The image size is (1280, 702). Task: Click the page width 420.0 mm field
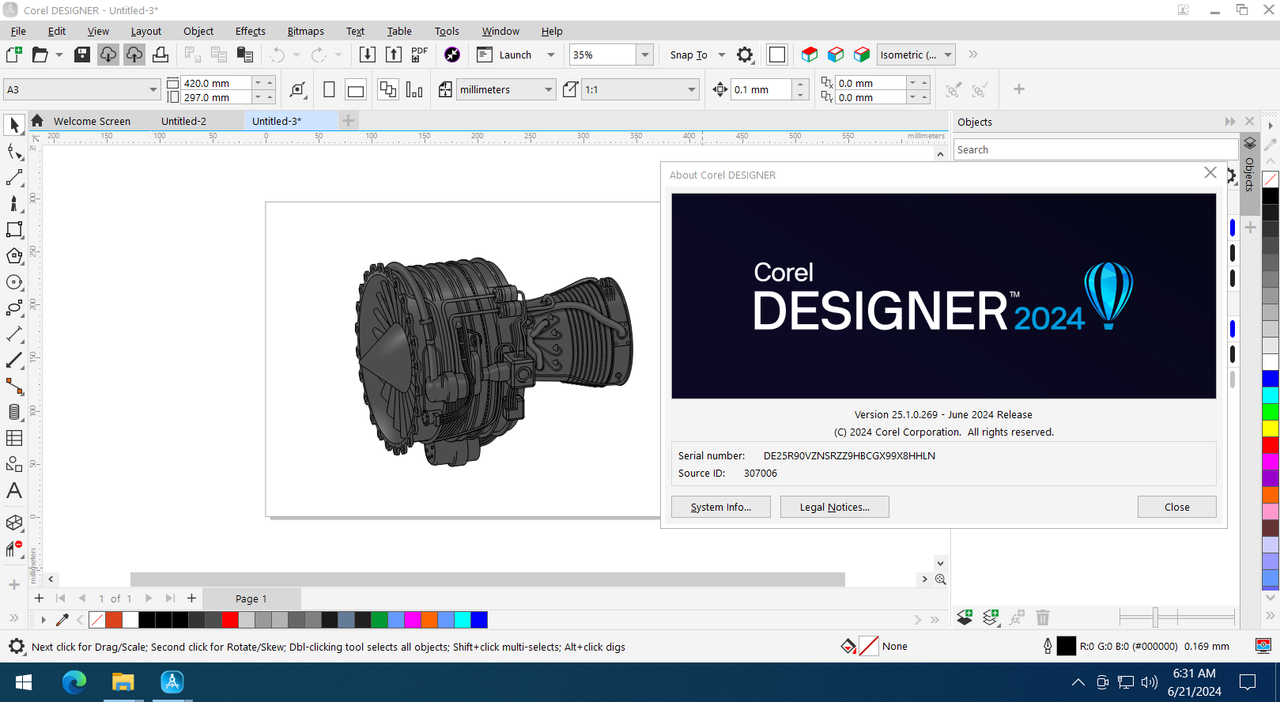tap(215, 83)
